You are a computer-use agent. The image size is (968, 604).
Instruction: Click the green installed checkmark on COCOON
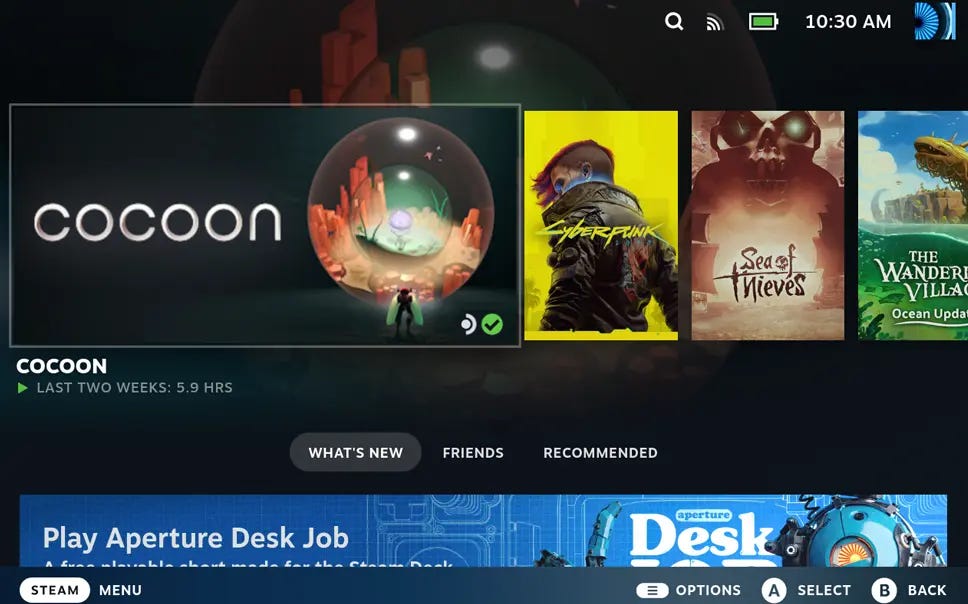[x=492, y=322]
